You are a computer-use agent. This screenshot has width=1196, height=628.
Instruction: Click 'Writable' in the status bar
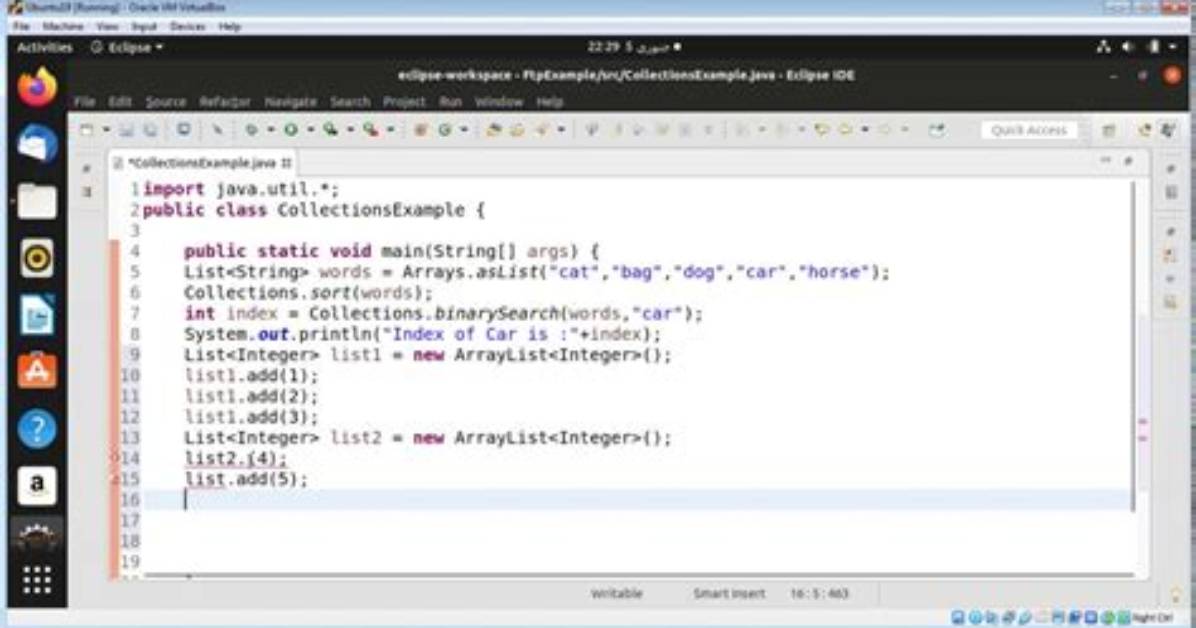[x=616, y=594]
